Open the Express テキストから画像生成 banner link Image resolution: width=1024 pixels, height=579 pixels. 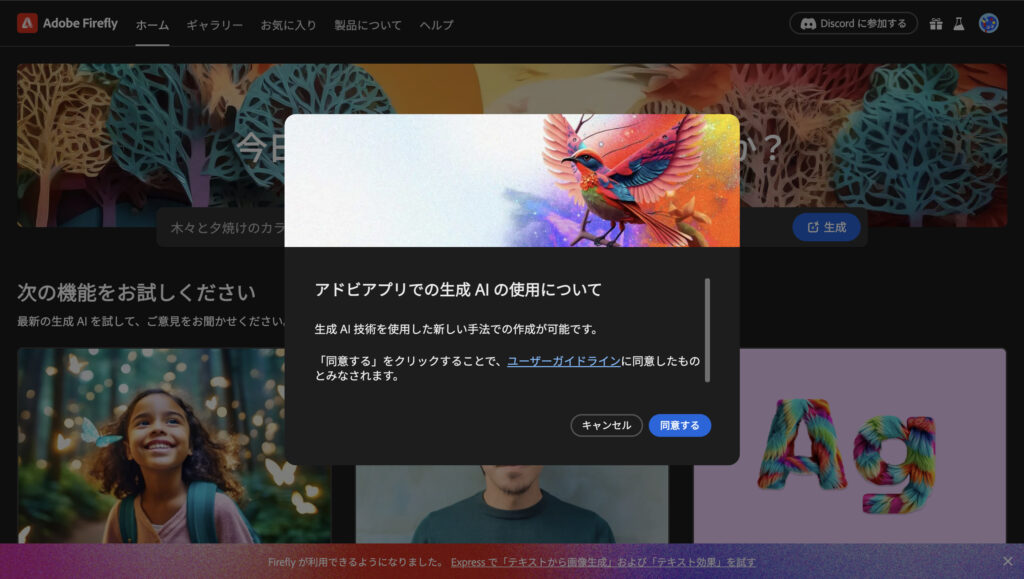coord(603,562)
